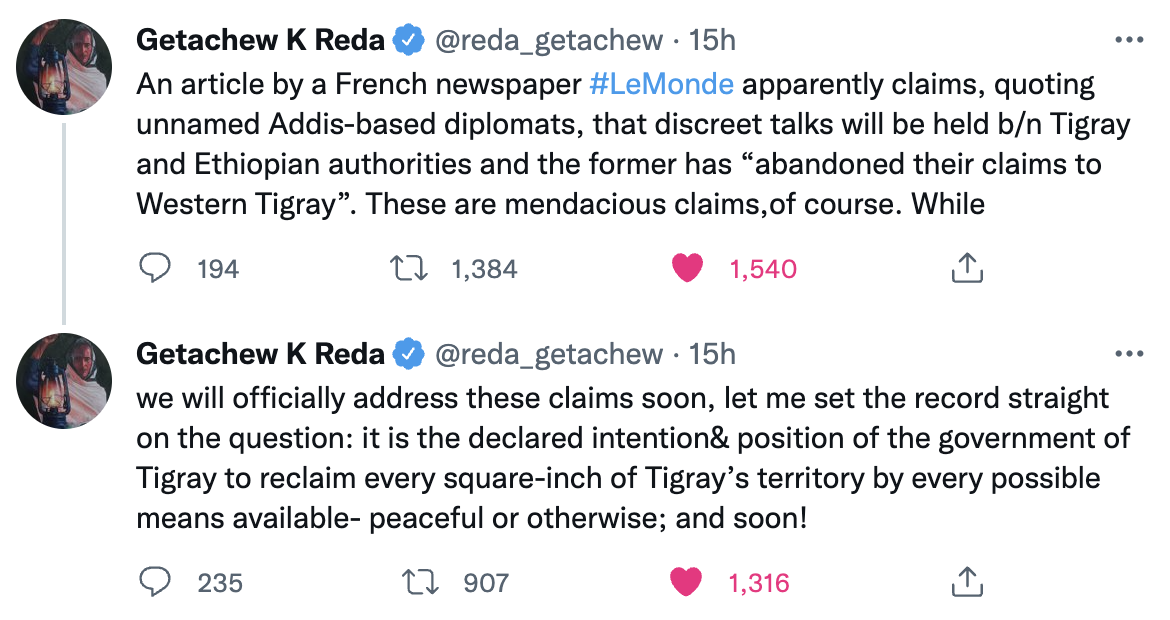The width and height of the screenshot is (1170, 620).
Task: Click the verified badge on first tweet
Action: [406, 41]
